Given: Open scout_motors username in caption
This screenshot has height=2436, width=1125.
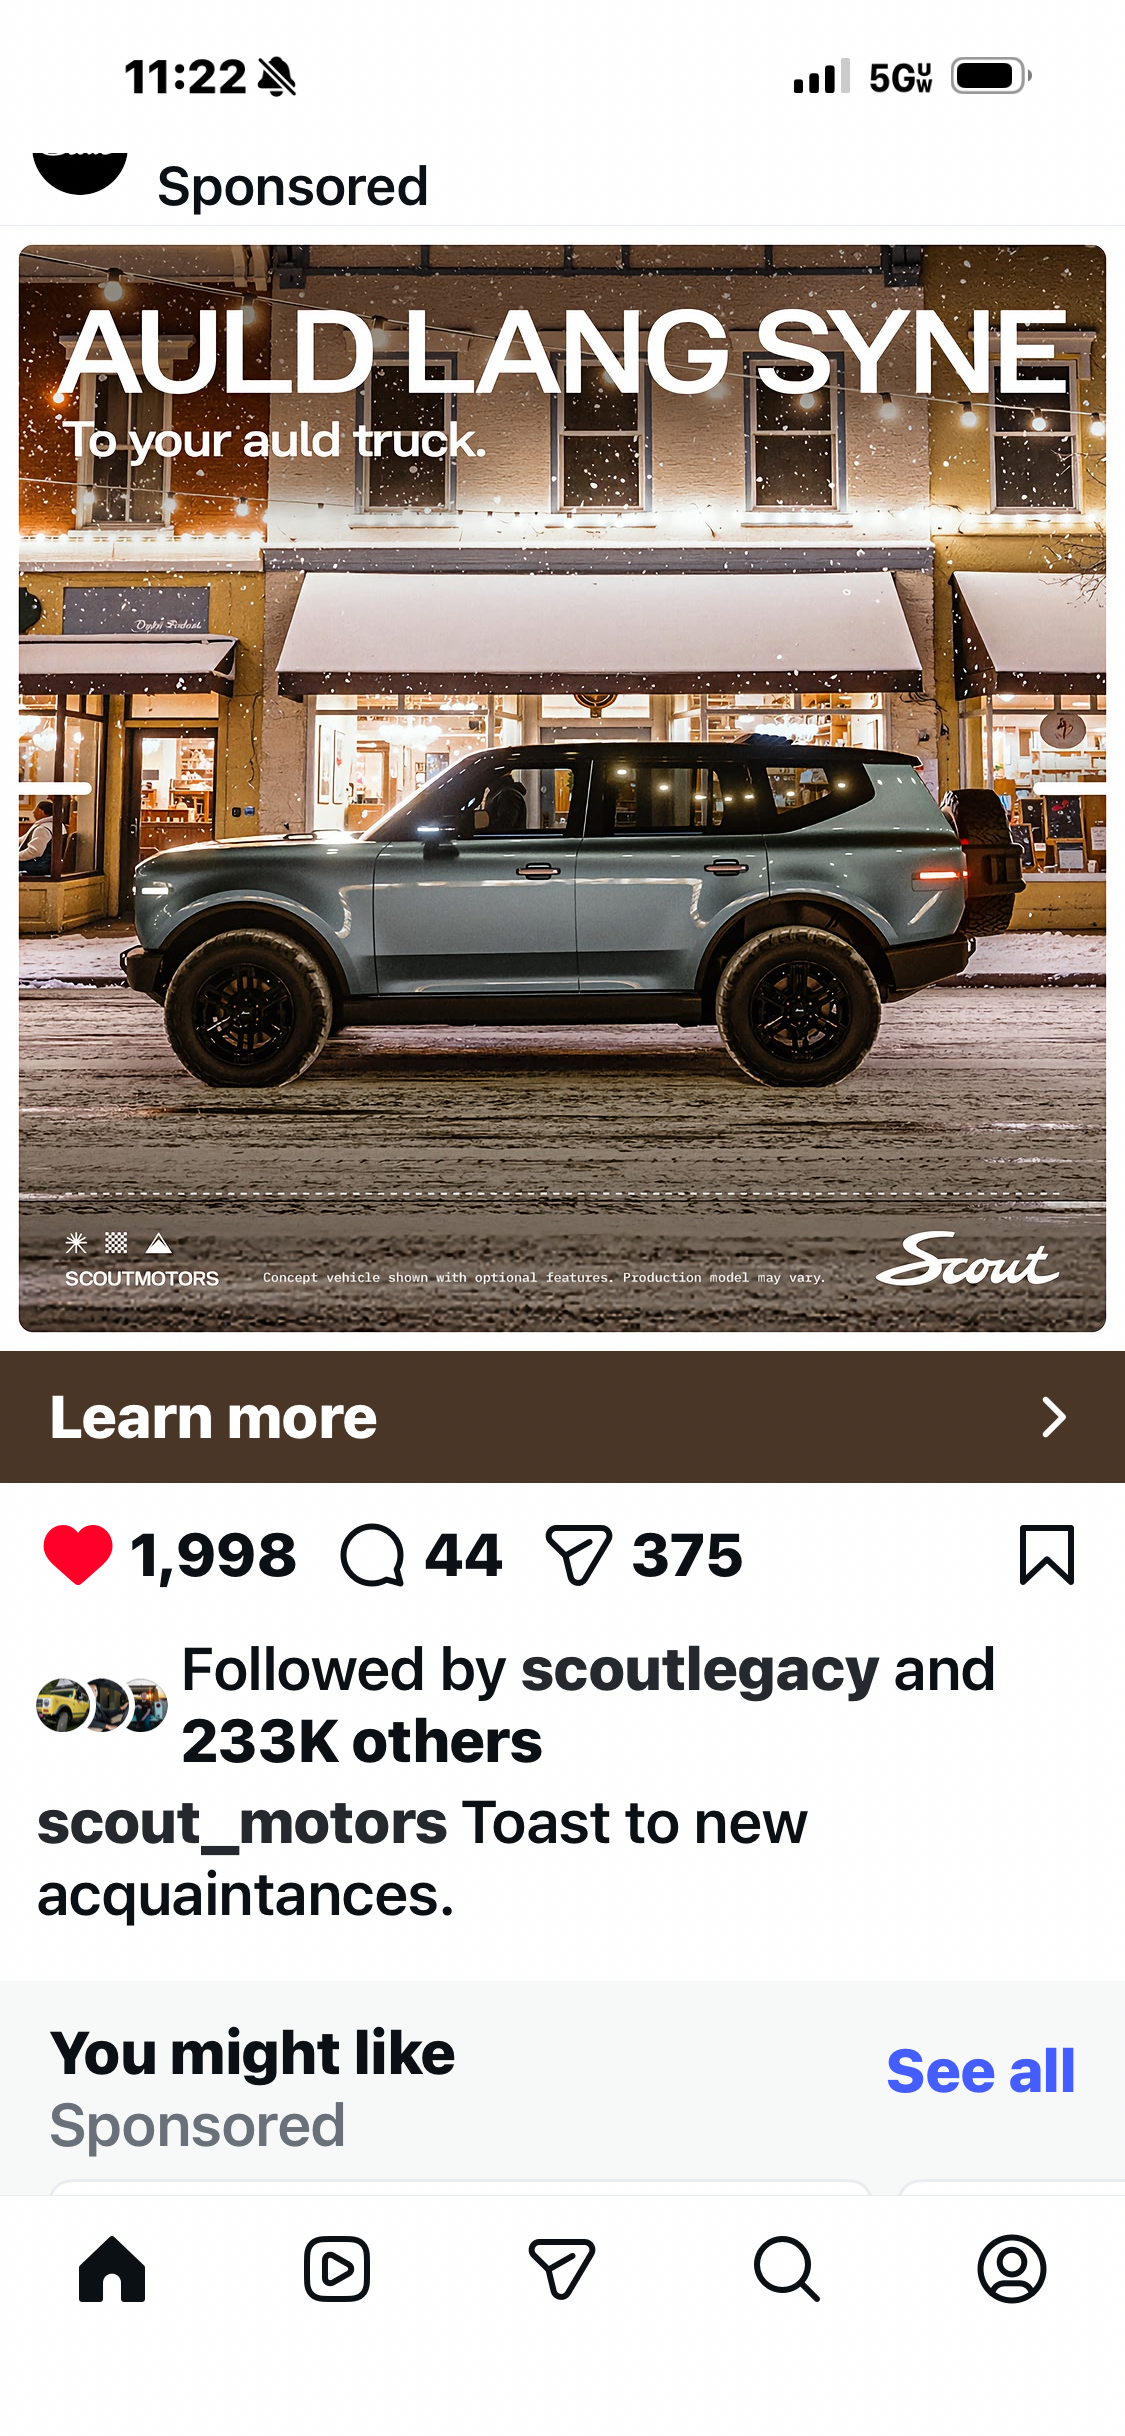Looking at the screenshot, I should (x=242, y=1824).
